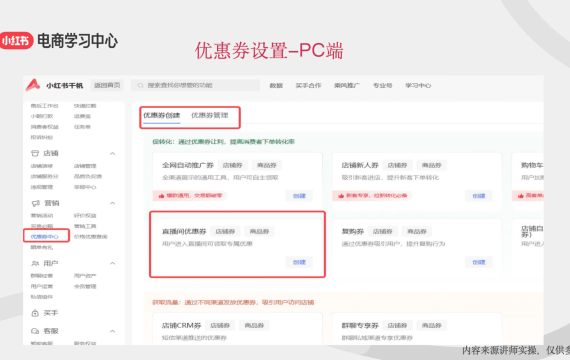Open 营销活动 in the sidebar
Viewport: 570px width, 360px height.
tap(42, 216)
